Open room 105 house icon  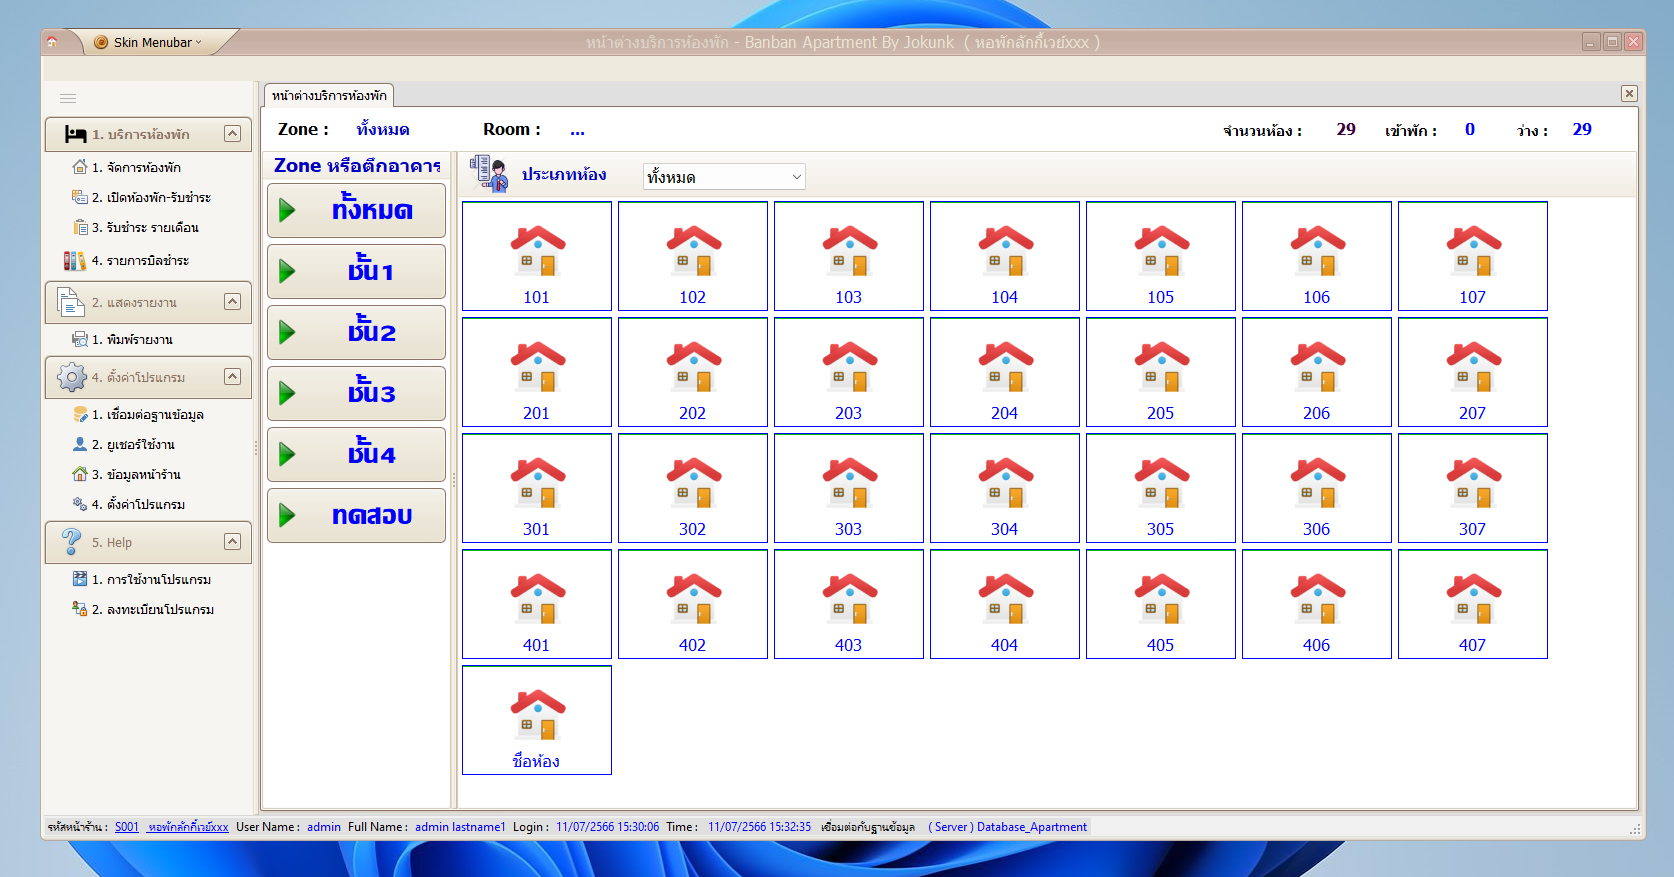tap(1161, 251)
